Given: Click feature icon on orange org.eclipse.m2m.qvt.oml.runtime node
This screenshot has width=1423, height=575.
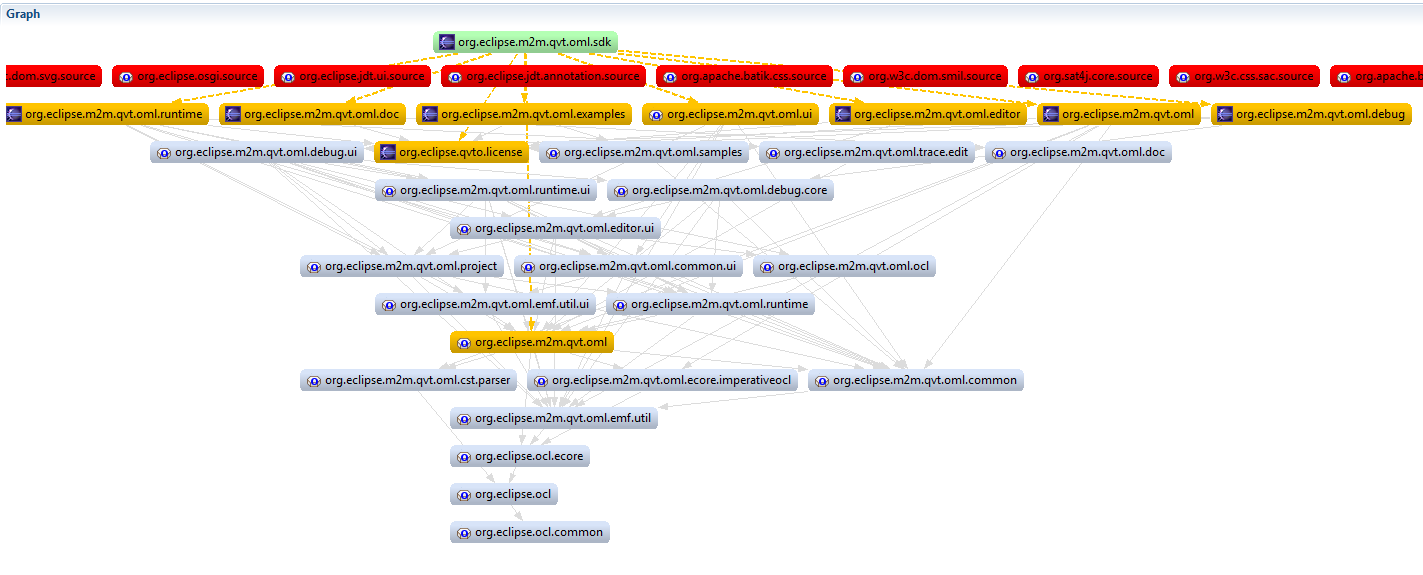Looking at the screenshot, I should [14, 114].
